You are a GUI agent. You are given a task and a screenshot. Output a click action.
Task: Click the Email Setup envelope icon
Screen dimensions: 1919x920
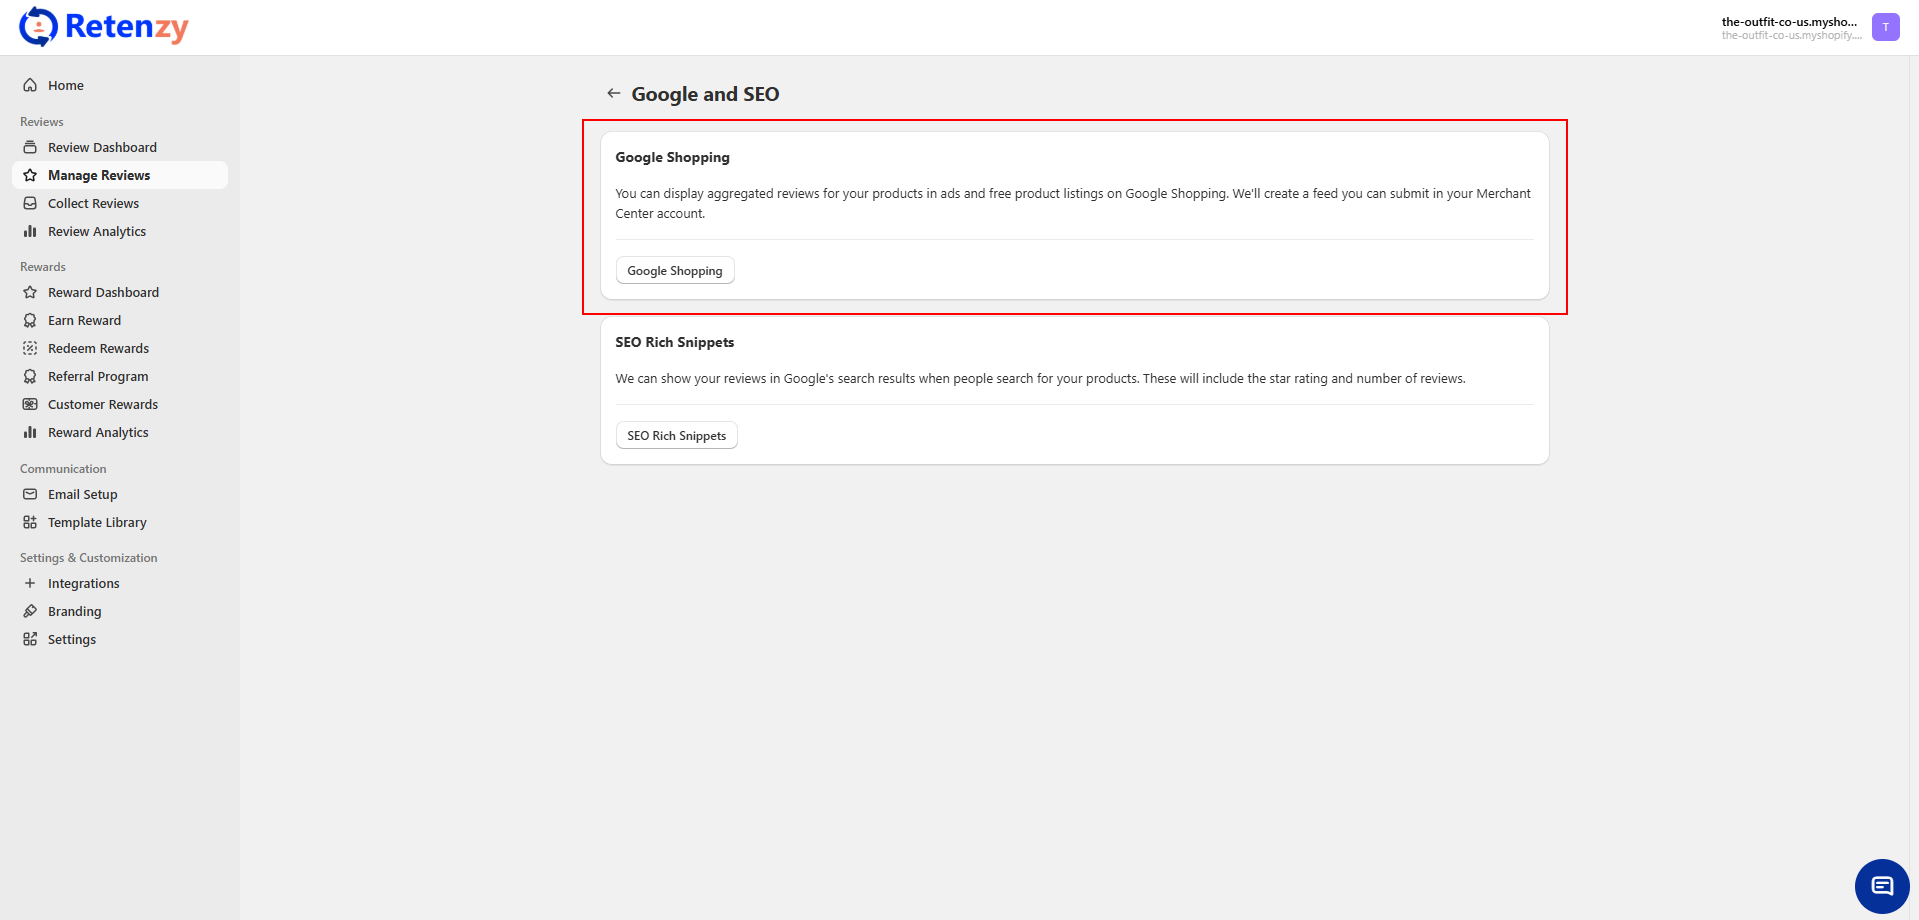pyautogui.click(x=30, y=495)
